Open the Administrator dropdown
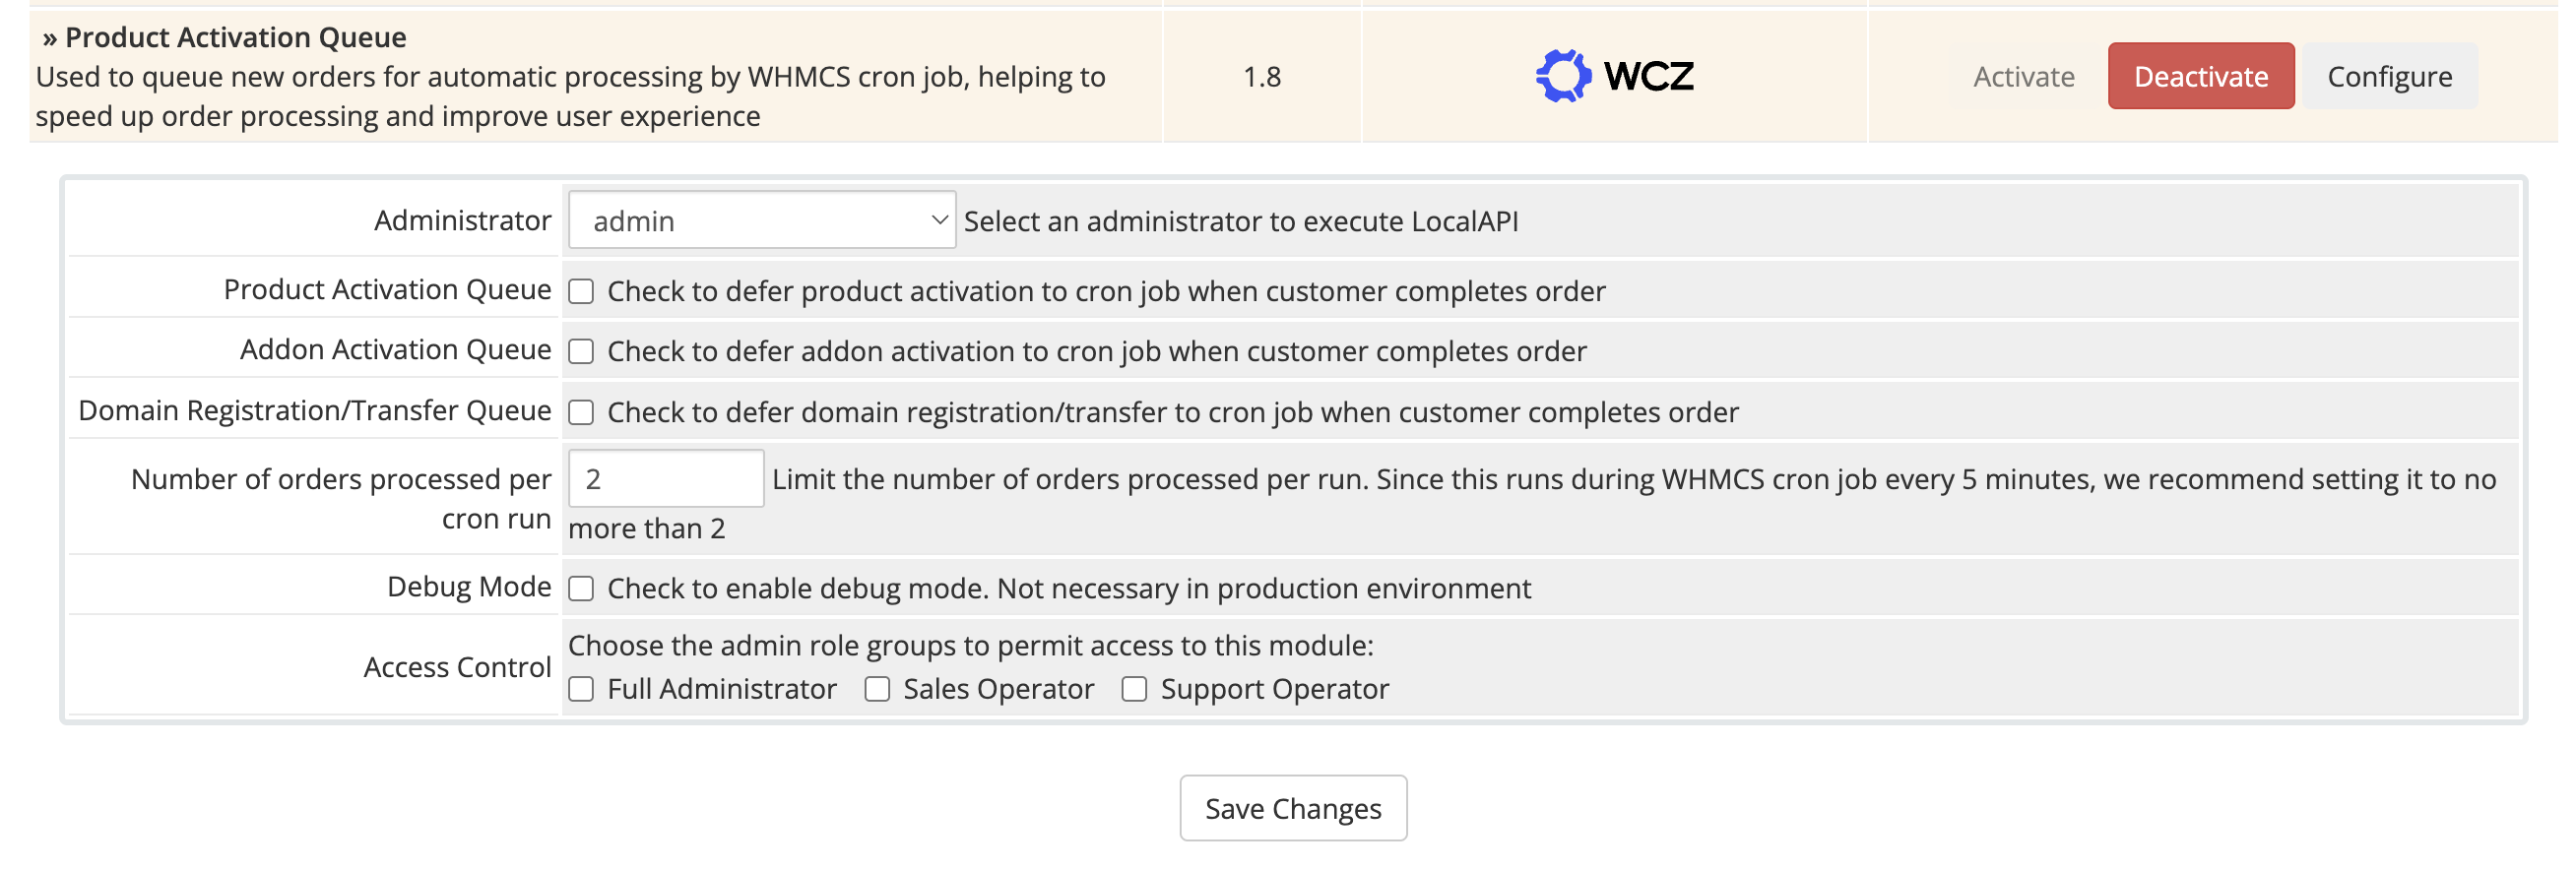This screenshot has width=2576, height=870. [x=761, y=220]
